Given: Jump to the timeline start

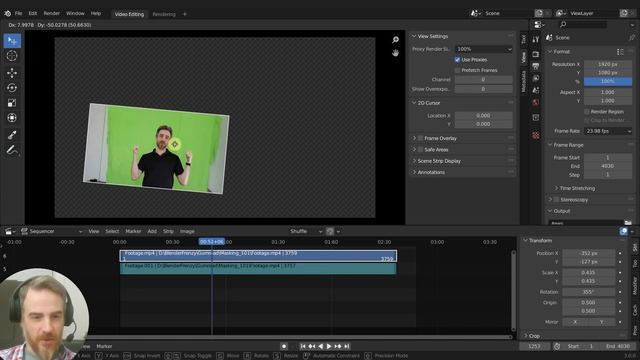Looking at the screenshot, I should (303, 346).
